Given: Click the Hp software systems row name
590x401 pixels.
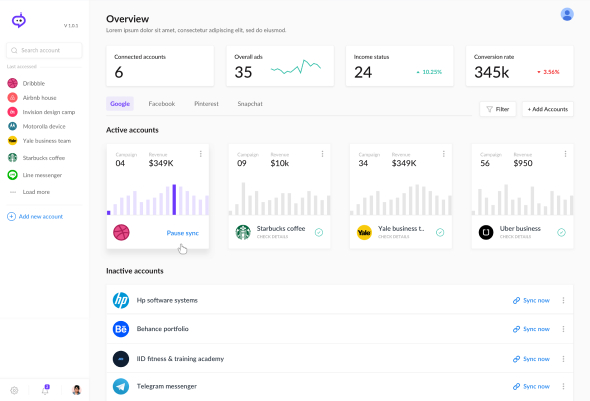Looking at the screenshot, I should tap(167, 300).
